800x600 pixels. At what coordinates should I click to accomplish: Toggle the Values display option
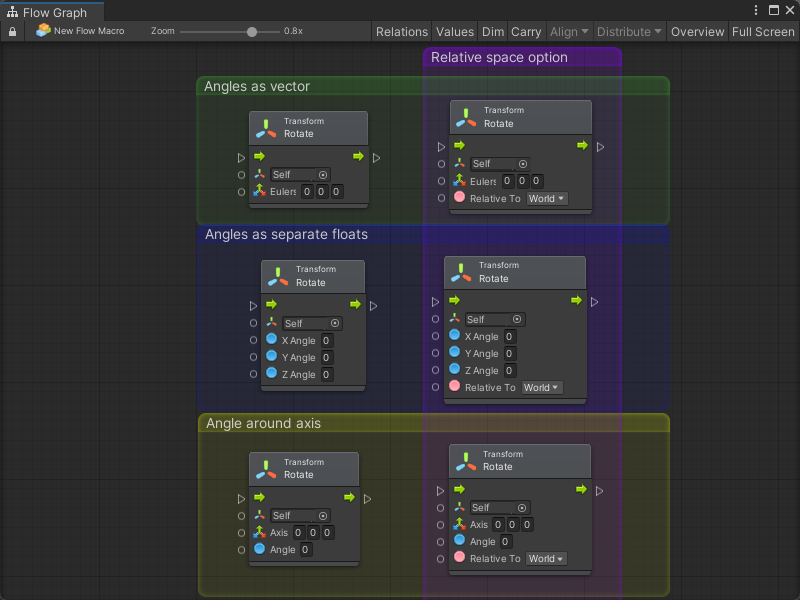(x=455, y=32)
